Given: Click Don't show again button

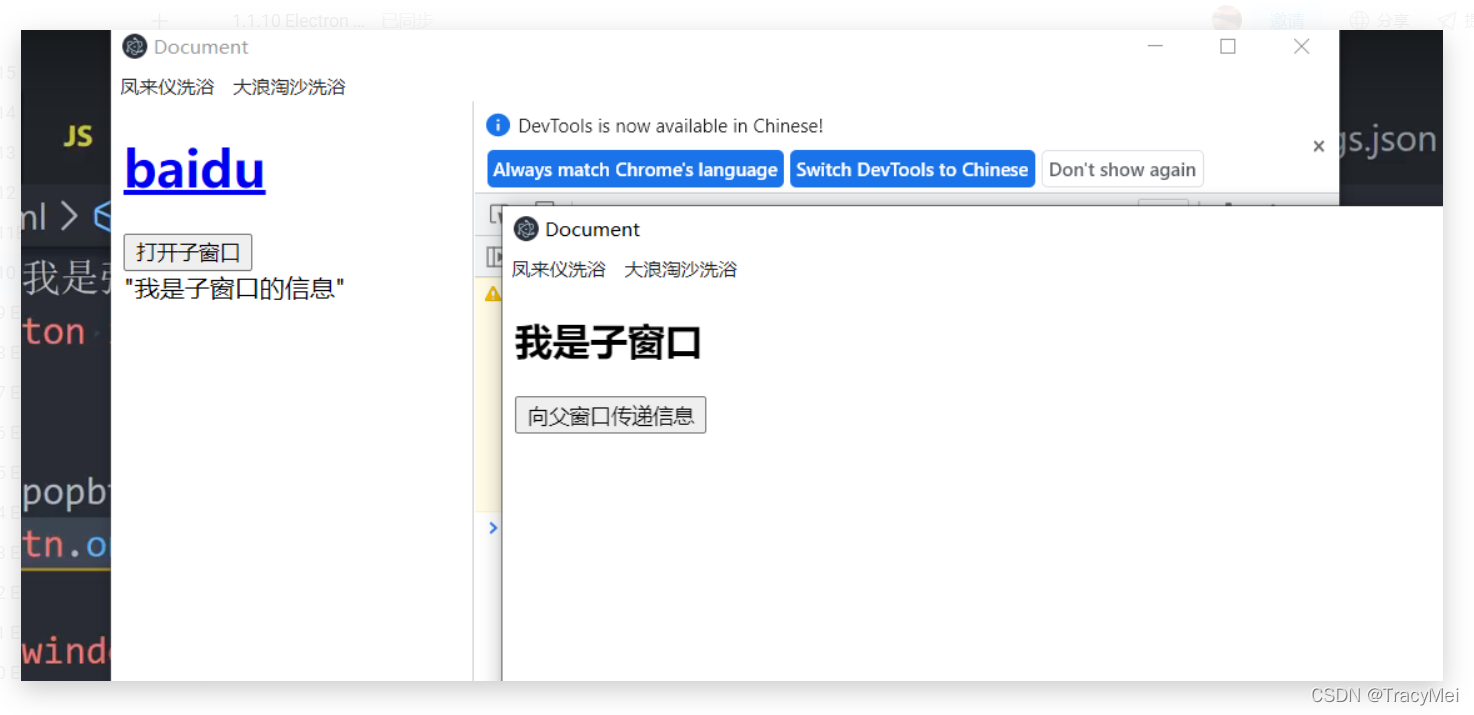Looking at the screenshot, I should click(1122, 169).
